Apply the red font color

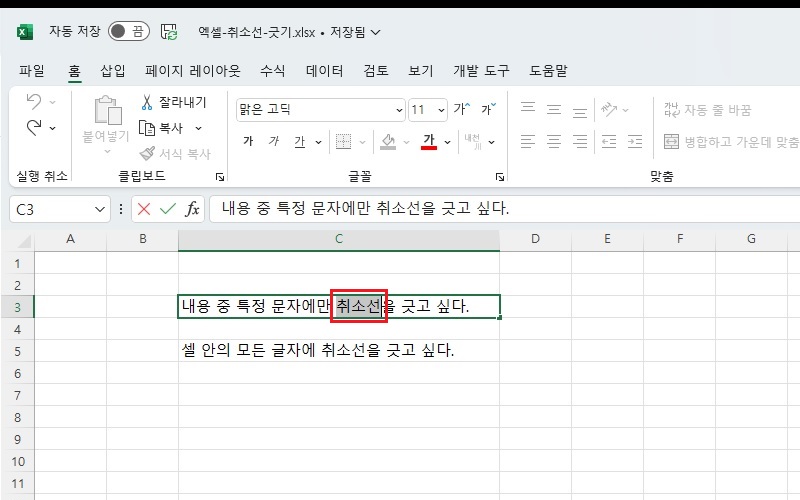(x=429, y=141)
